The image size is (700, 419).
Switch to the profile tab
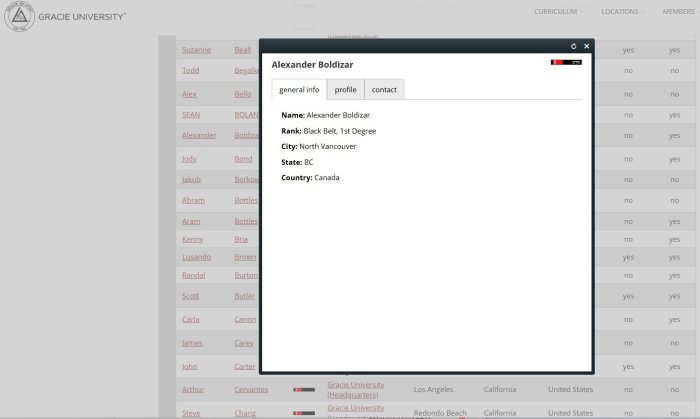[346, 89]
